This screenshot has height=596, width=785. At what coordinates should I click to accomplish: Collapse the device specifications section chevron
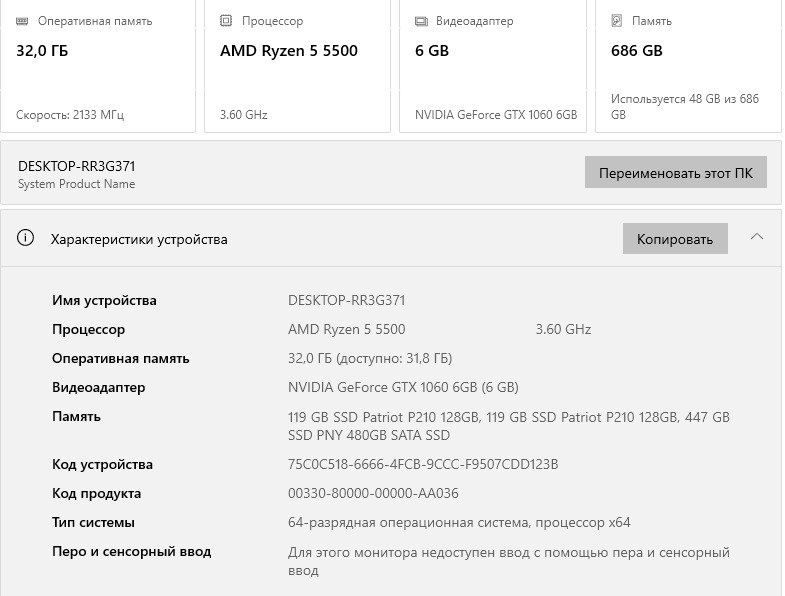[x=757, y=238]
